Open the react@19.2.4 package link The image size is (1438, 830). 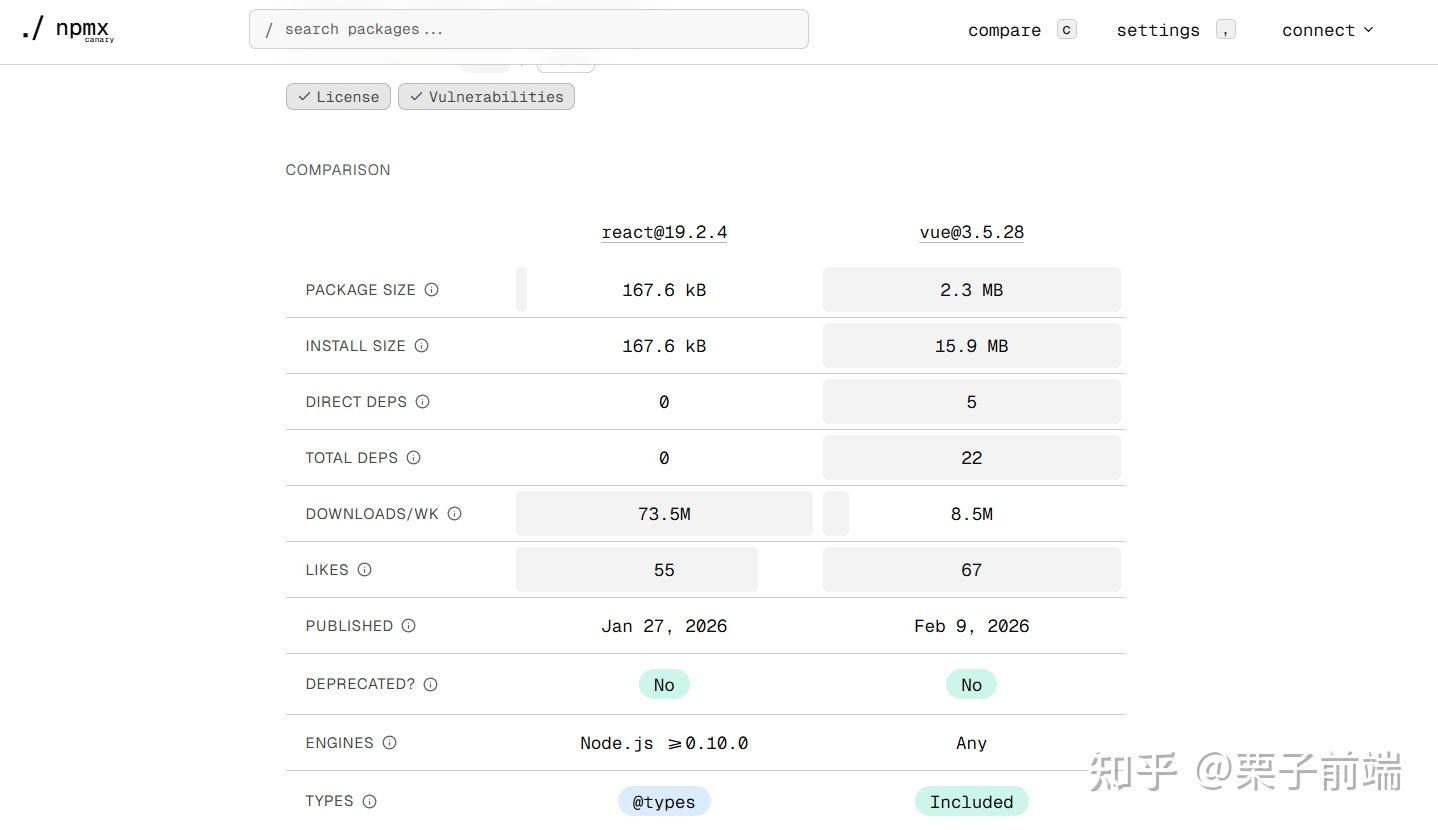pyautogui.click(x=664, y=232)
